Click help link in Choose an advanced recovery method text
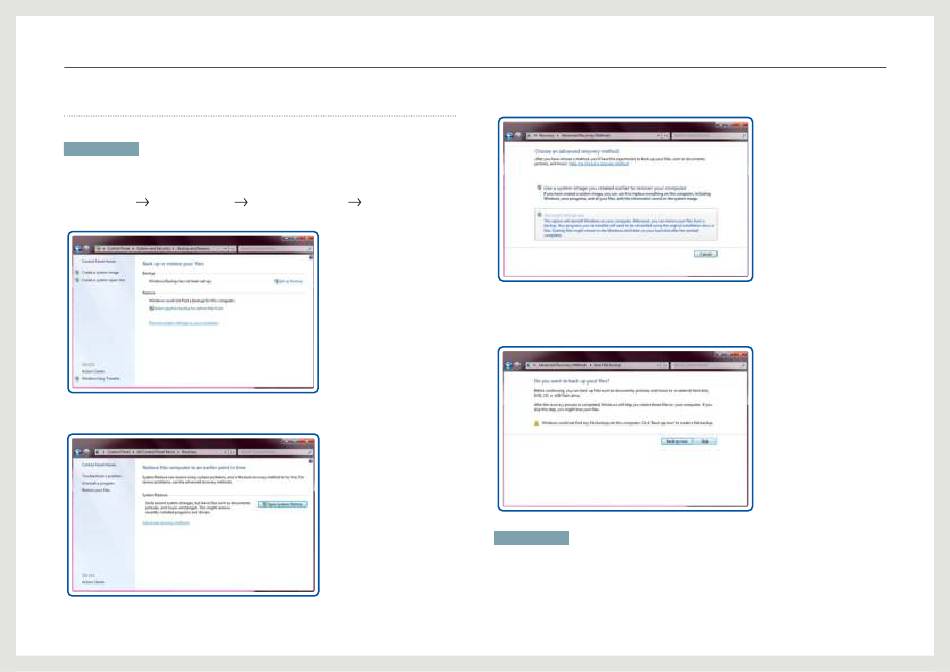The height and width of the screenshot is (672, 950). (x=599, y=164)
